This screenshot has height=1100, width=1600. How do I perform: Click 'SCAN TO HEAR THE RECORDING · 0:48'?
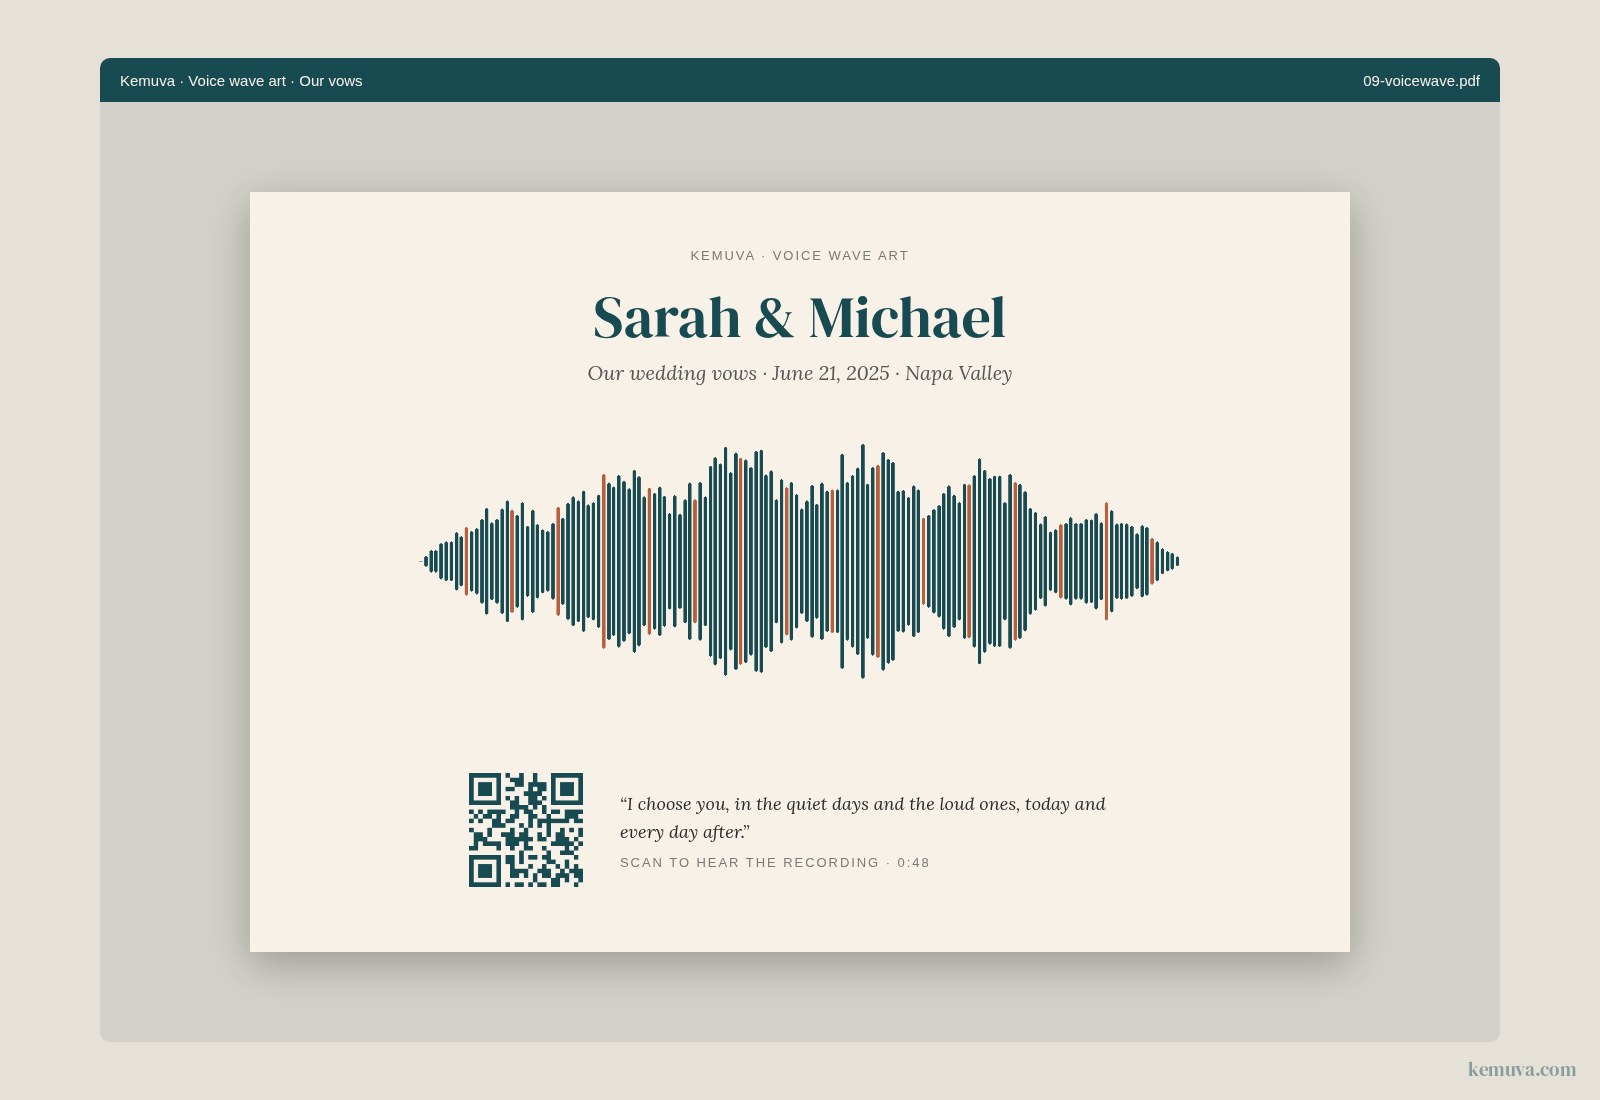tap(775, 863)
